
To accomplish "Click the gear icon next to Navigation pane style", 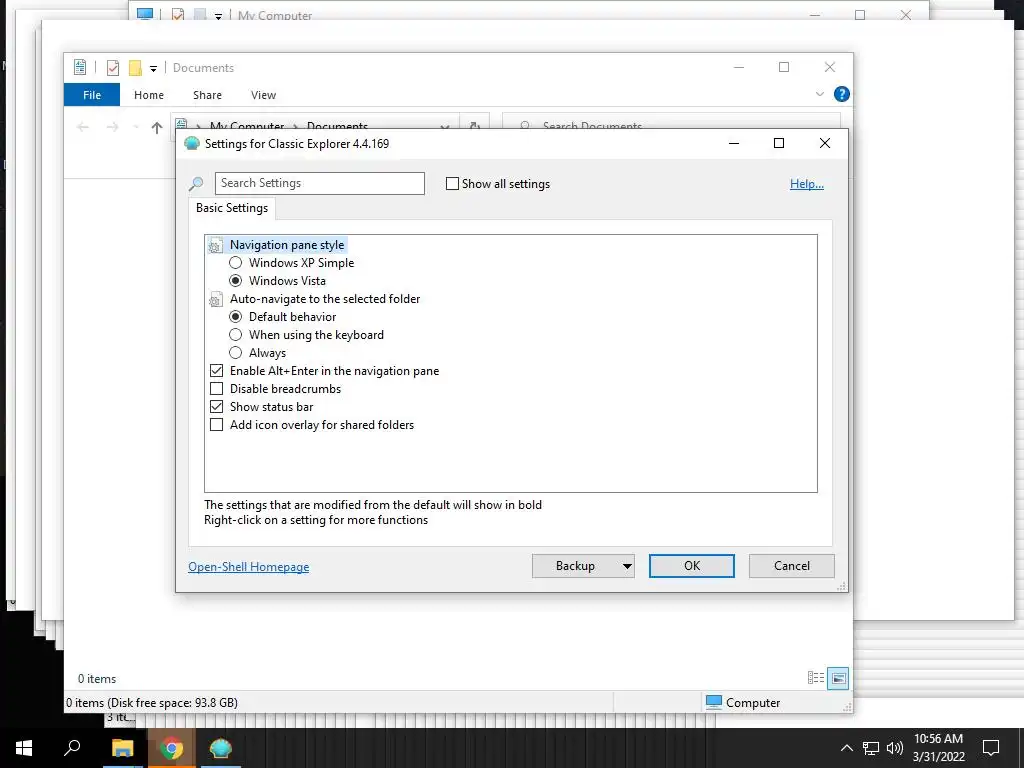I will (215, 246).
